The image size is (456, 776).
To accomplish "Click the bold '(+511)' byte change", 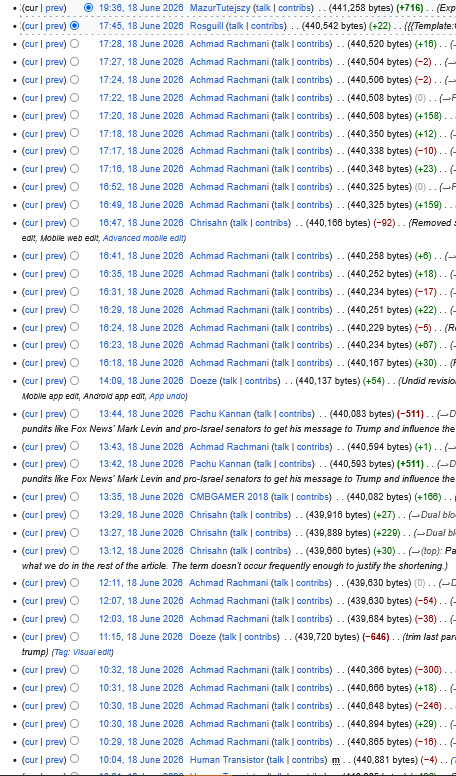I will pos(410,464).
